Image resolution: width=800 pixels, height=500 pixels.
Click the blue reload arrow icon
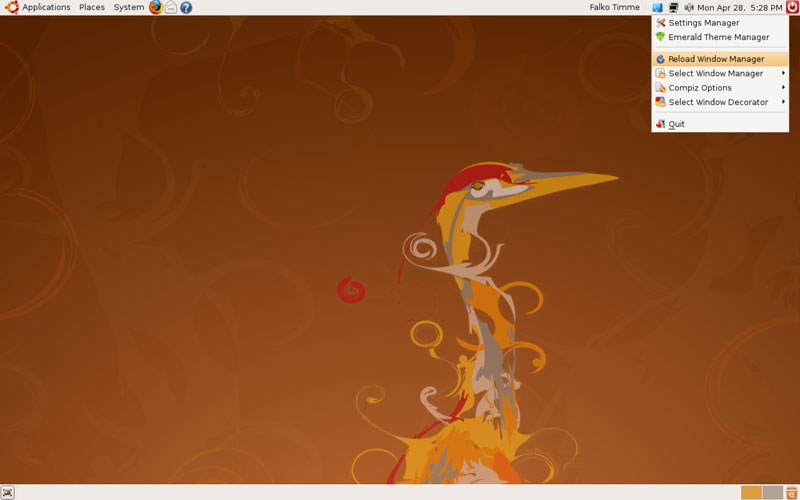click(x=661, y=59)
